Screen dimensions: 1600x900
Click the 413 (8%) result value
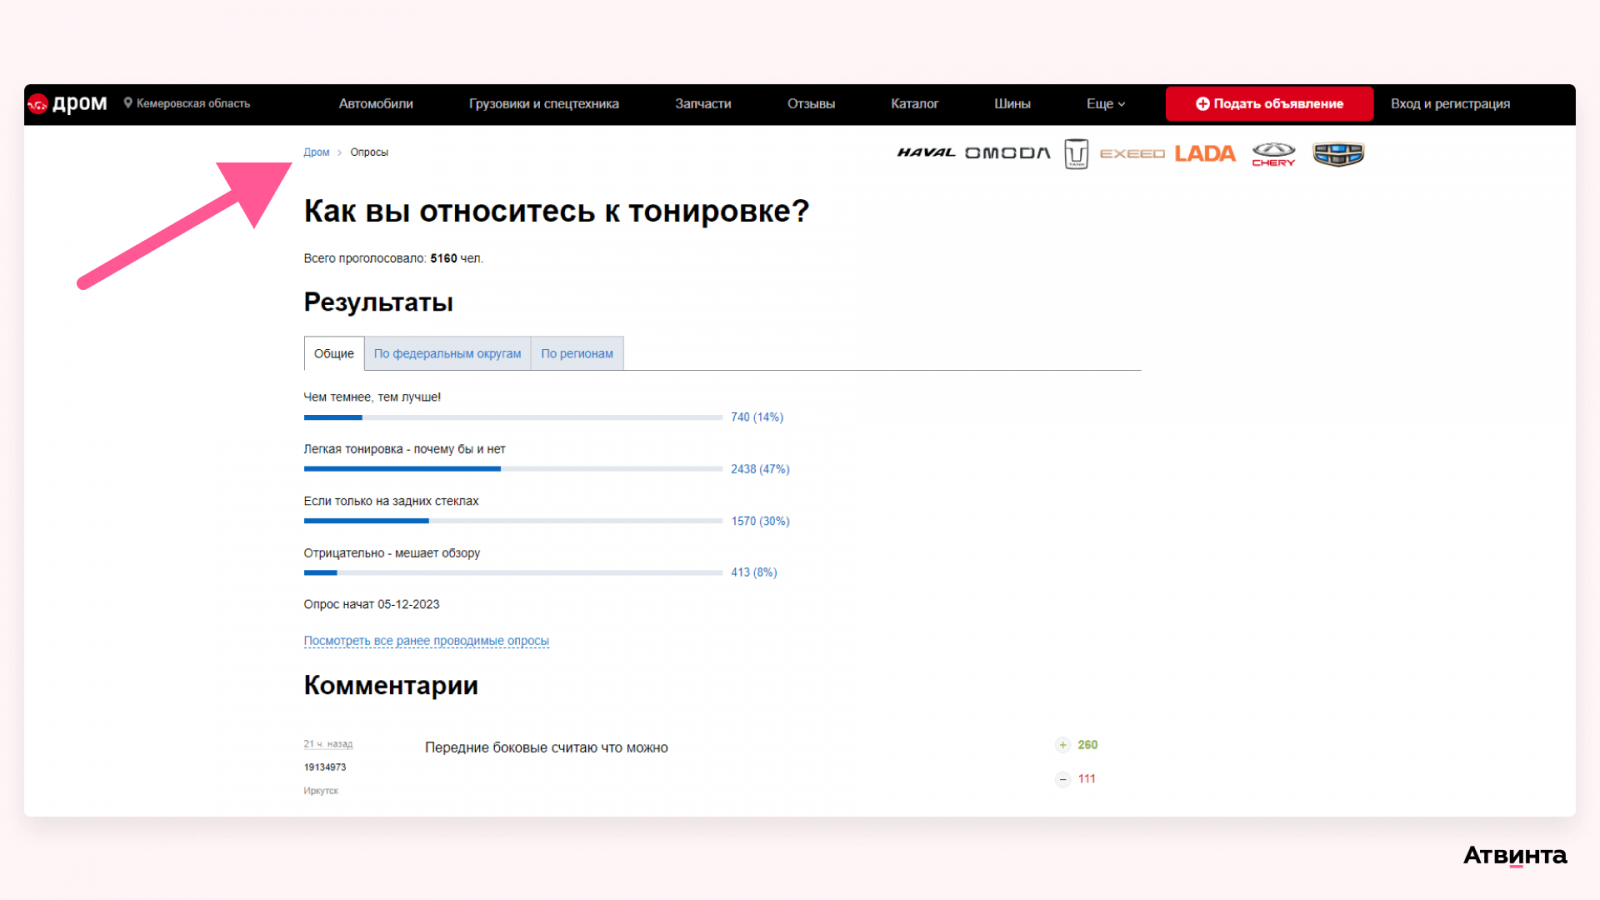(x=754, y=573)
